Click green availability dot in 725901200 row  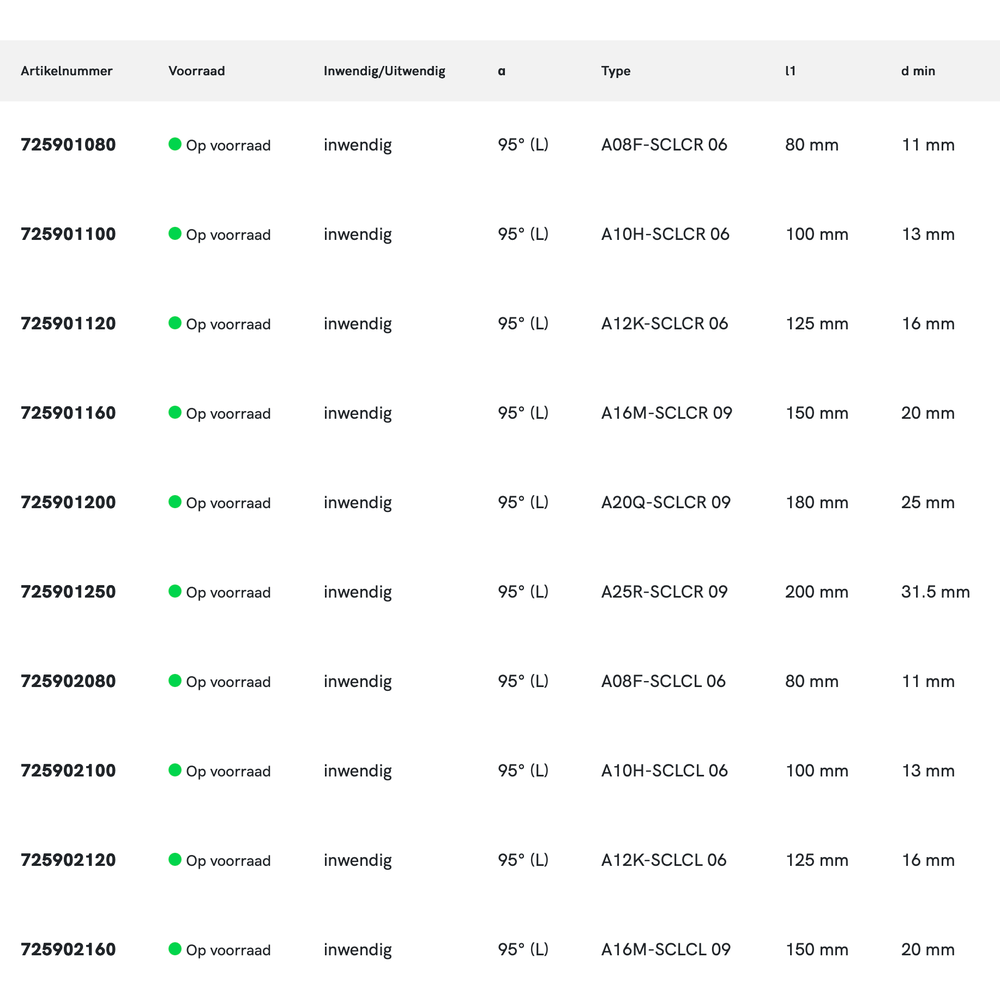(175, 502)
